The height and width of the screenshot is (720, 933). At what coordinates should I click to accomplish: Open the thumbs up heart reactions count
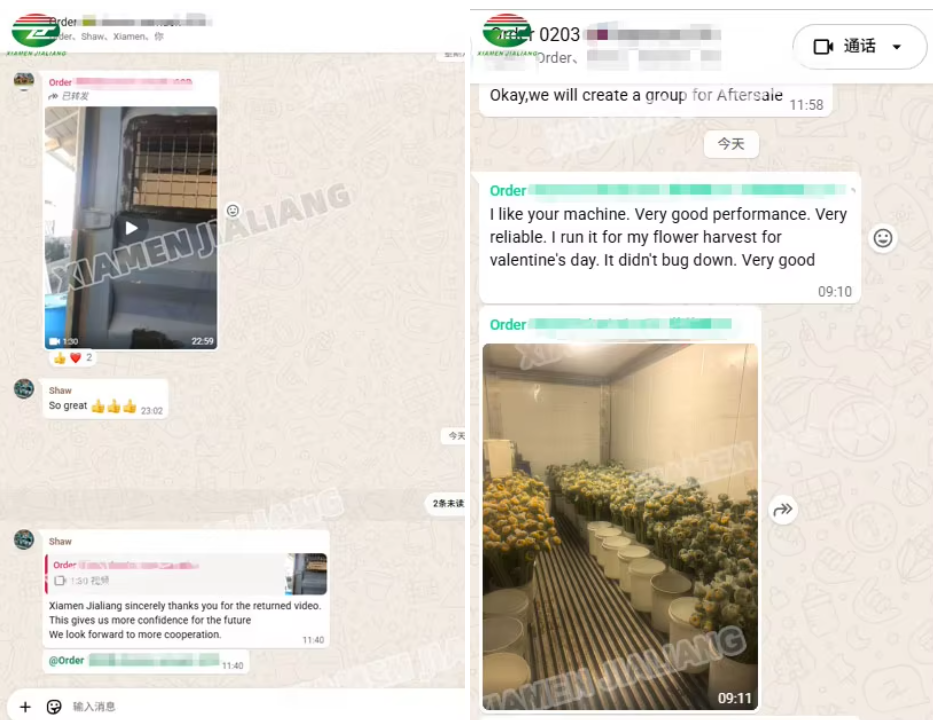(73, 358)
